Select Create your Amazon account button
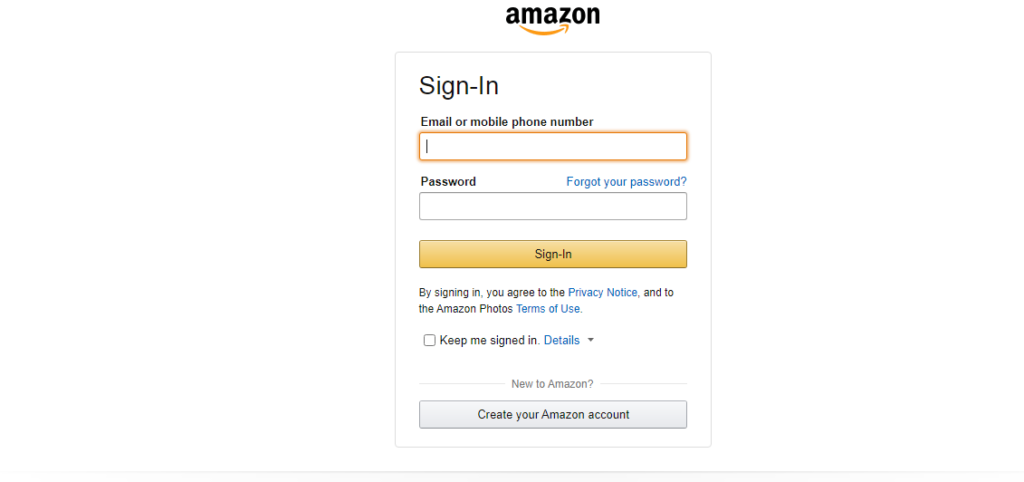Screen dimensions: 1024x482 (x=552, y=415)
